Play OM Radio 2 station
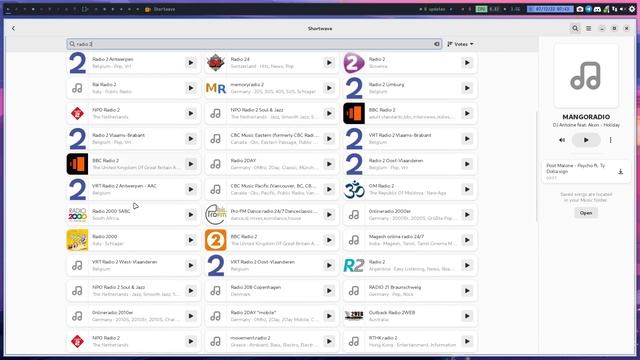The image size is (640, 360). (467, 189)
